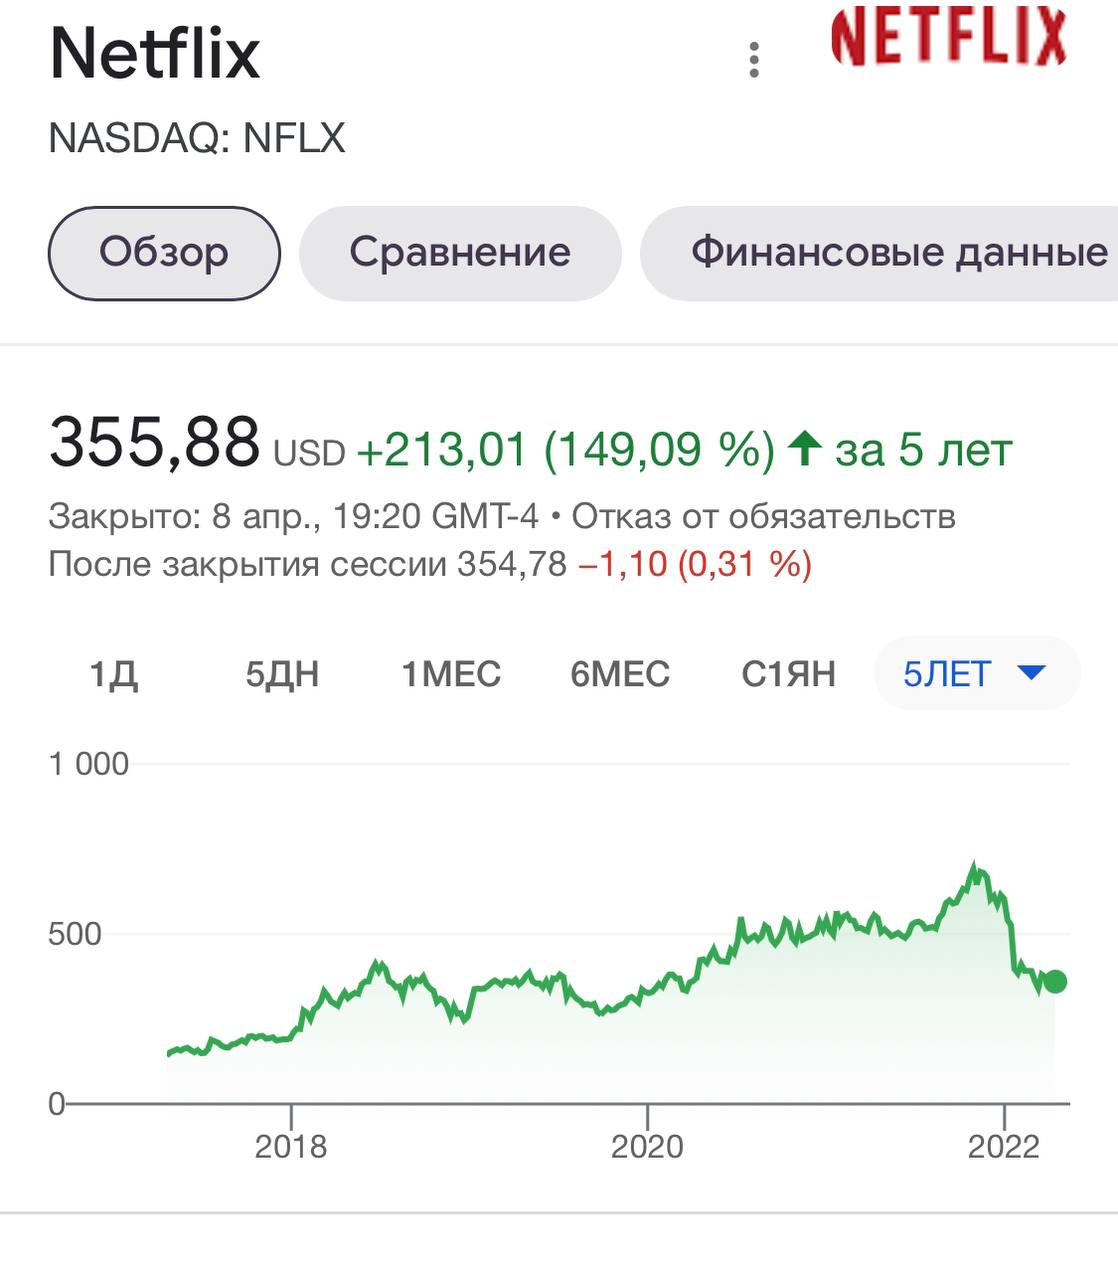Viewport: 1118px width, 1280px height.
Task: Open the three-dot more options menu
Action: [x=755, y=60]
